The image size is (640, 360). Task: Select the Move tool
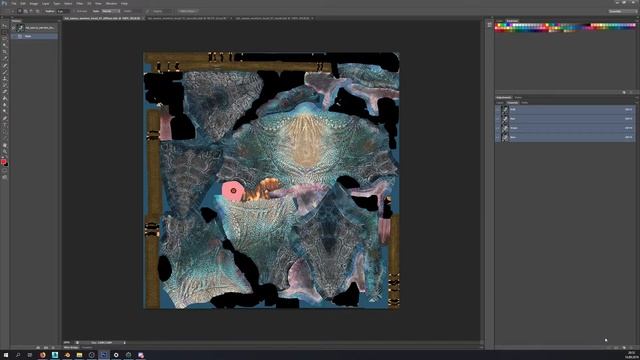(5, 26)
